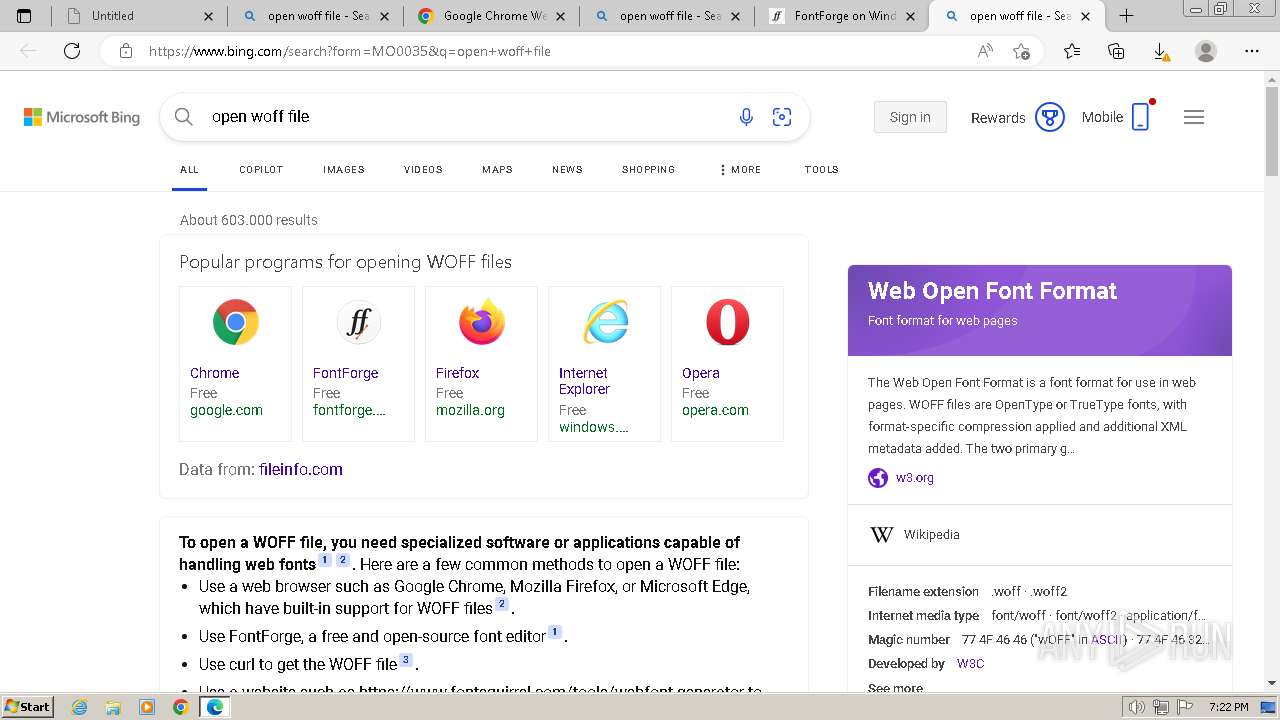Open the google.com link under Chrome
The image size is (1280, 720).
coord(226,410)
